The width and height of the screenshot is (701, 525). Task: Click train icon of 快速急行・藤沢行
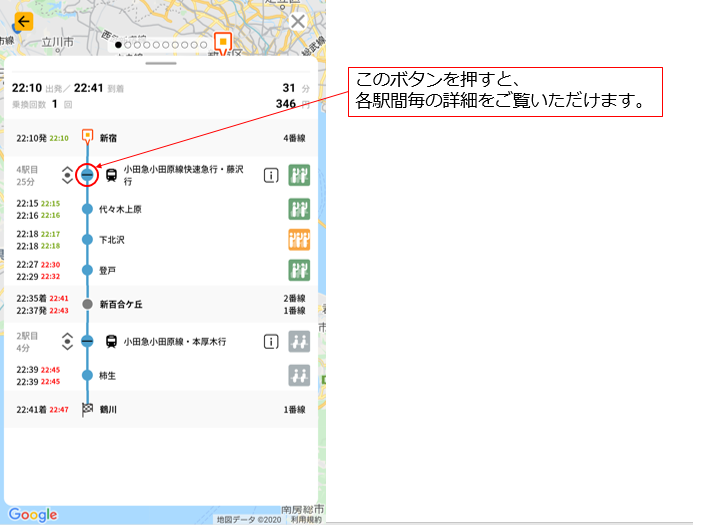tap(111, 175)
